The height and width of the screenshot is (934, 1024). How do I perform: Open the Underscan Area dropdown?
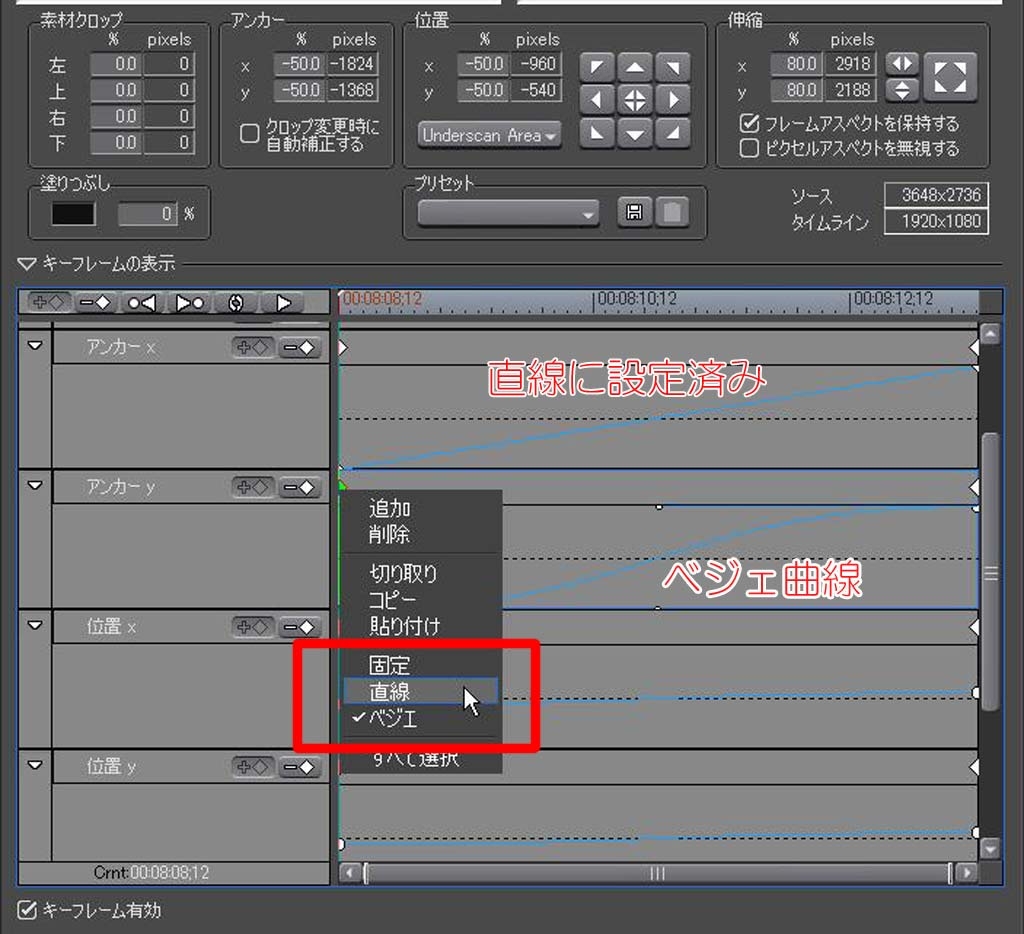tap(489, 135)
